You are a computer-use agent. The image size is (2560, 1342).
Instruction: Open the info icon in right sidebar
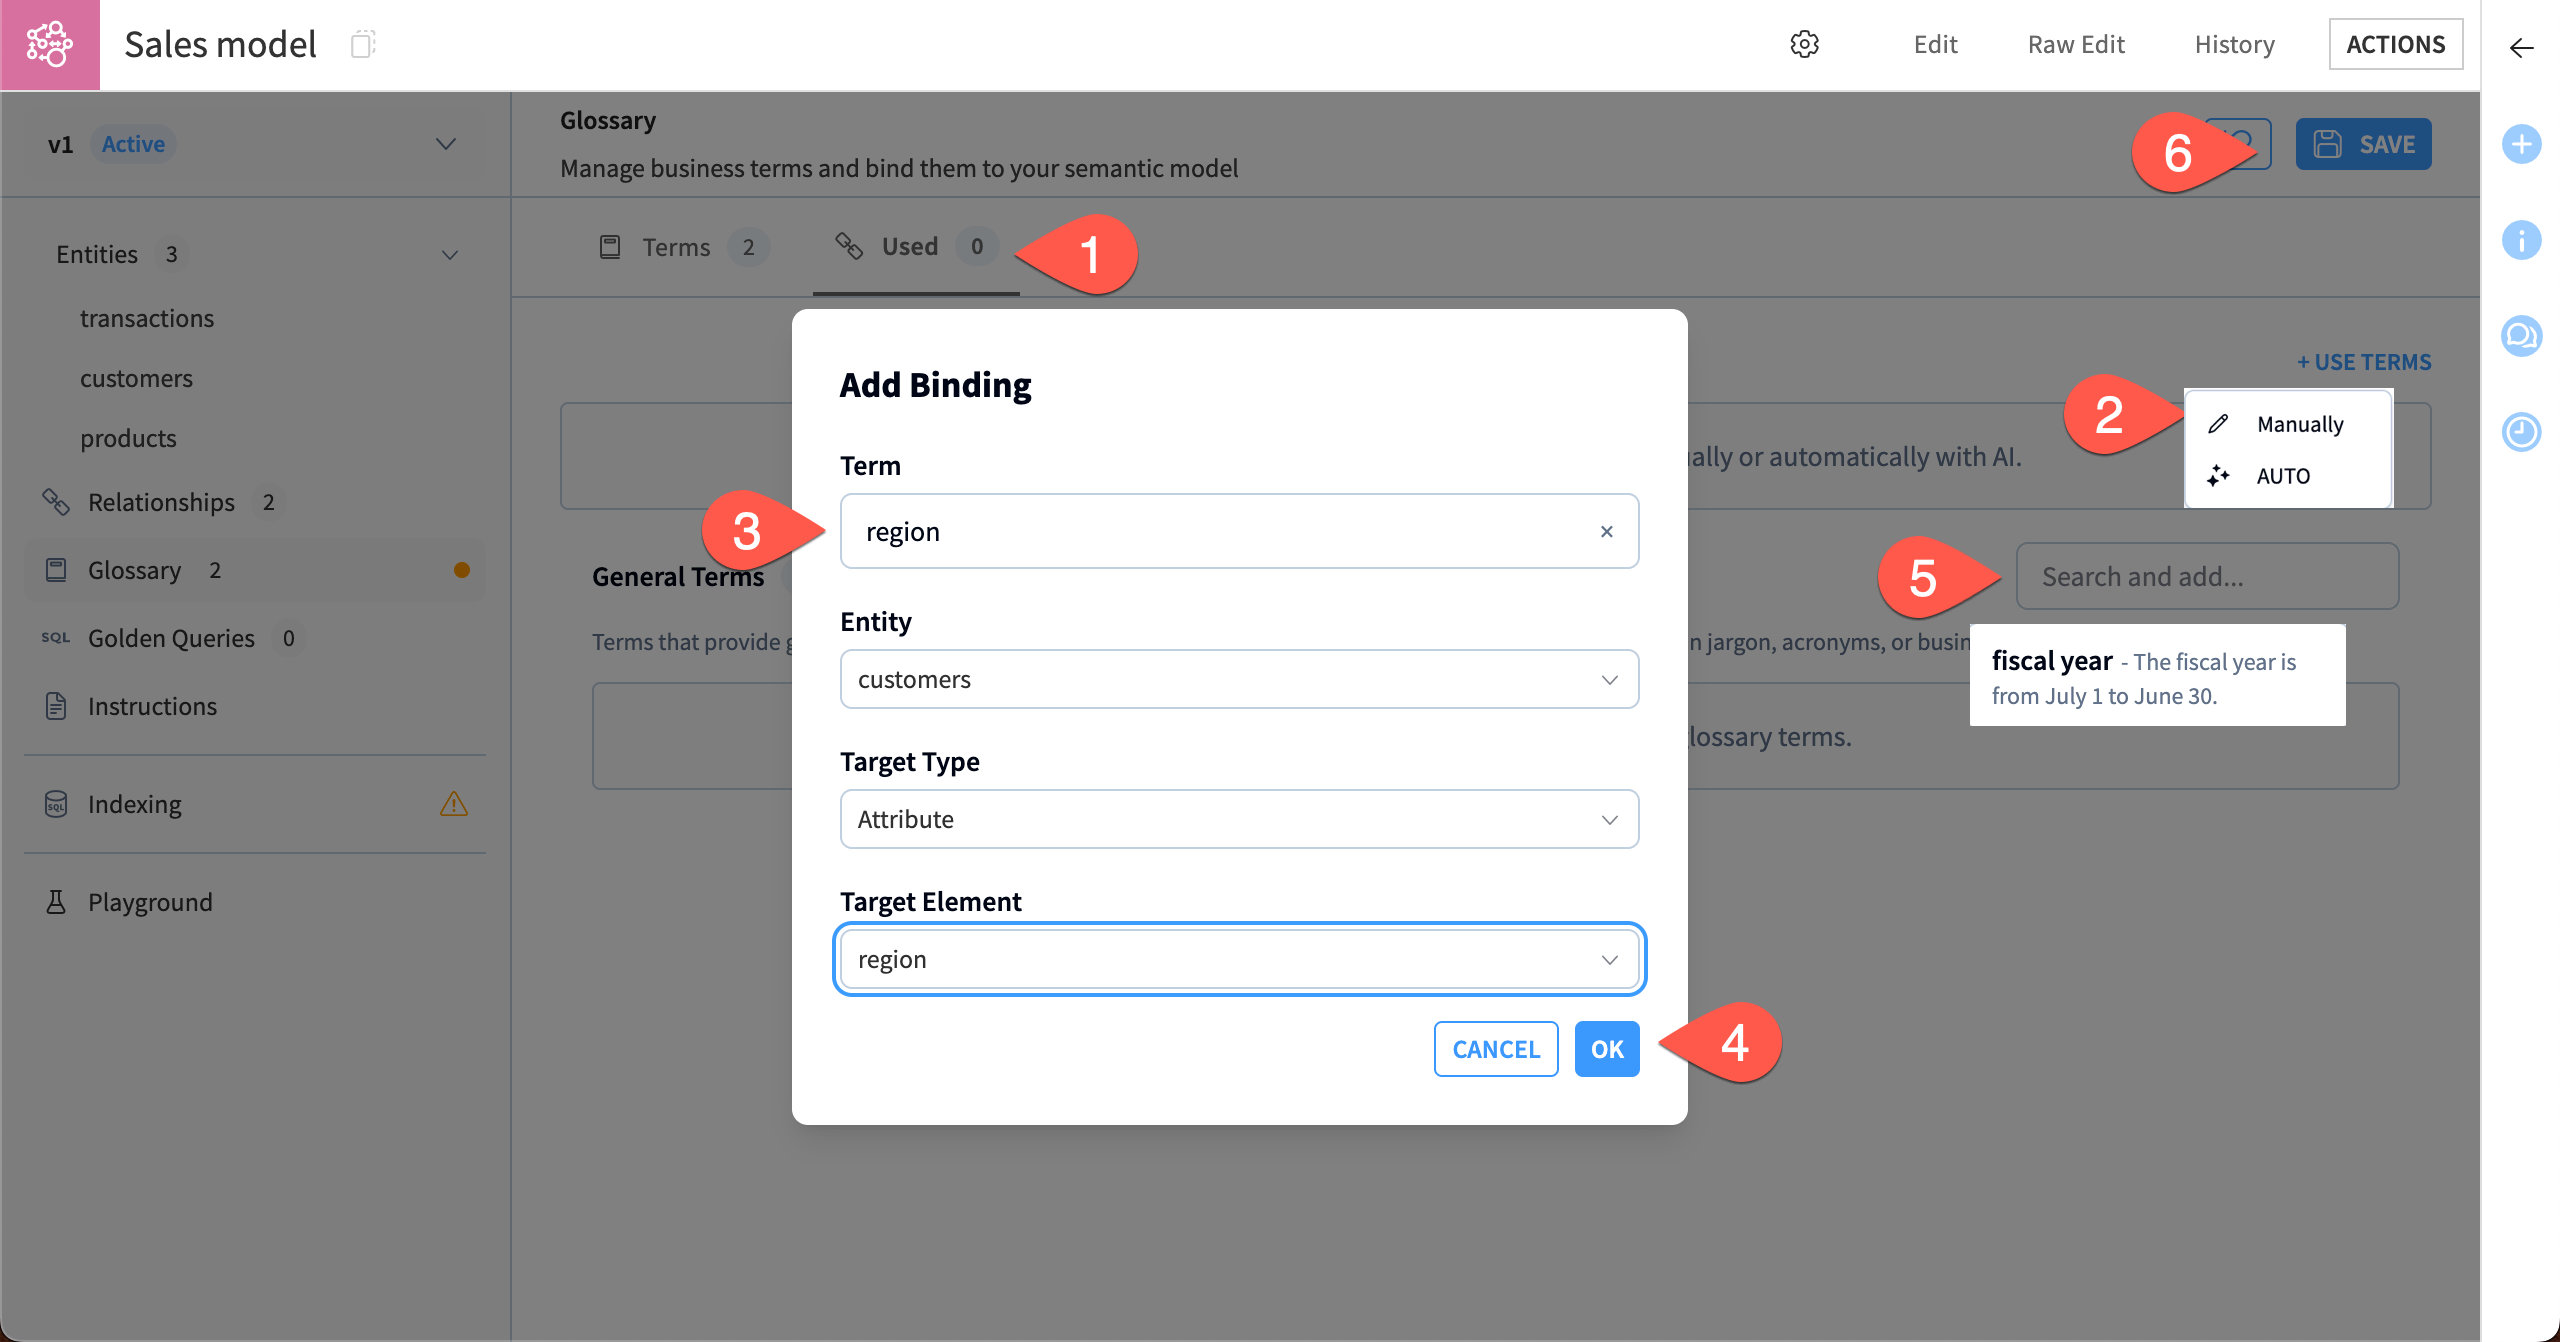pyautogui.click(x=2521, y=240)
